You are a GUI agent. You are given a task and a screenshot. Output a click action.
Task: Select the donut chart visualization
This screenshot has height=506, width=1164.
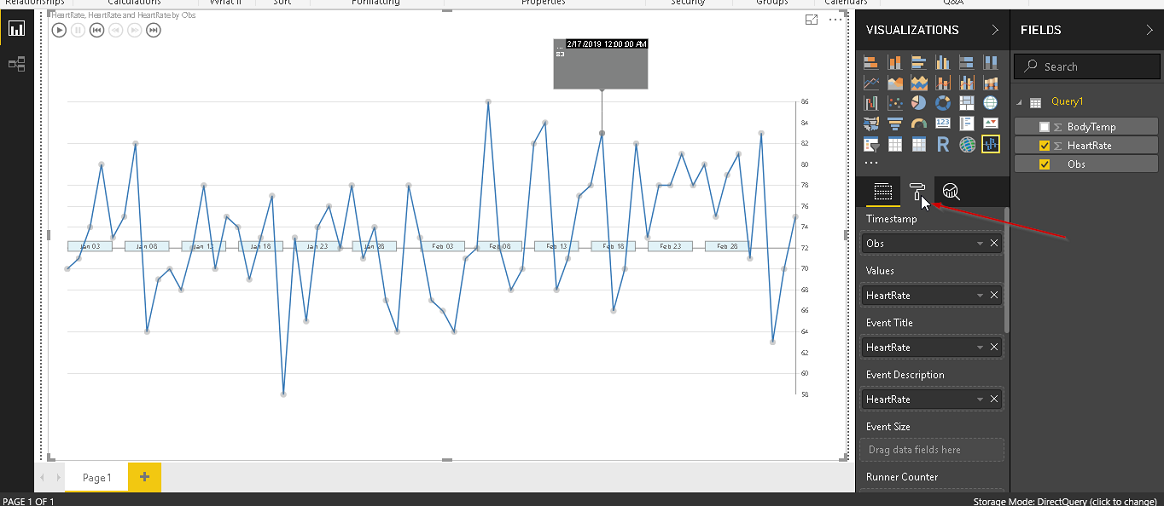pos(943,103)
